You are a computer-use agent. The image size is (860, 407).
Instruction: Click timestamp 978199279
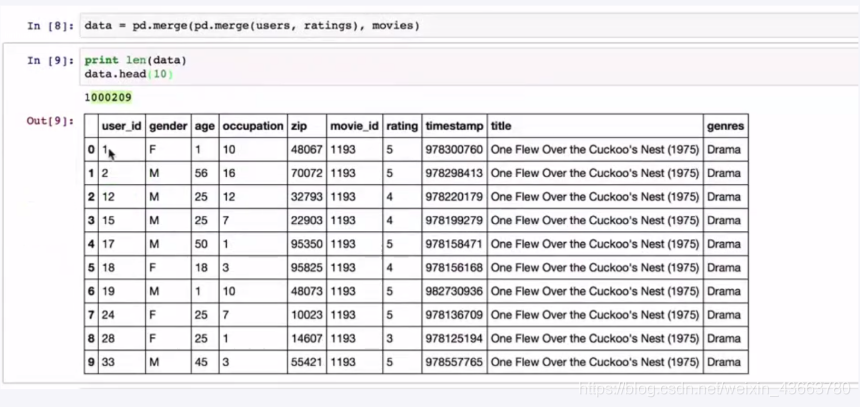[x=454, y=221]
